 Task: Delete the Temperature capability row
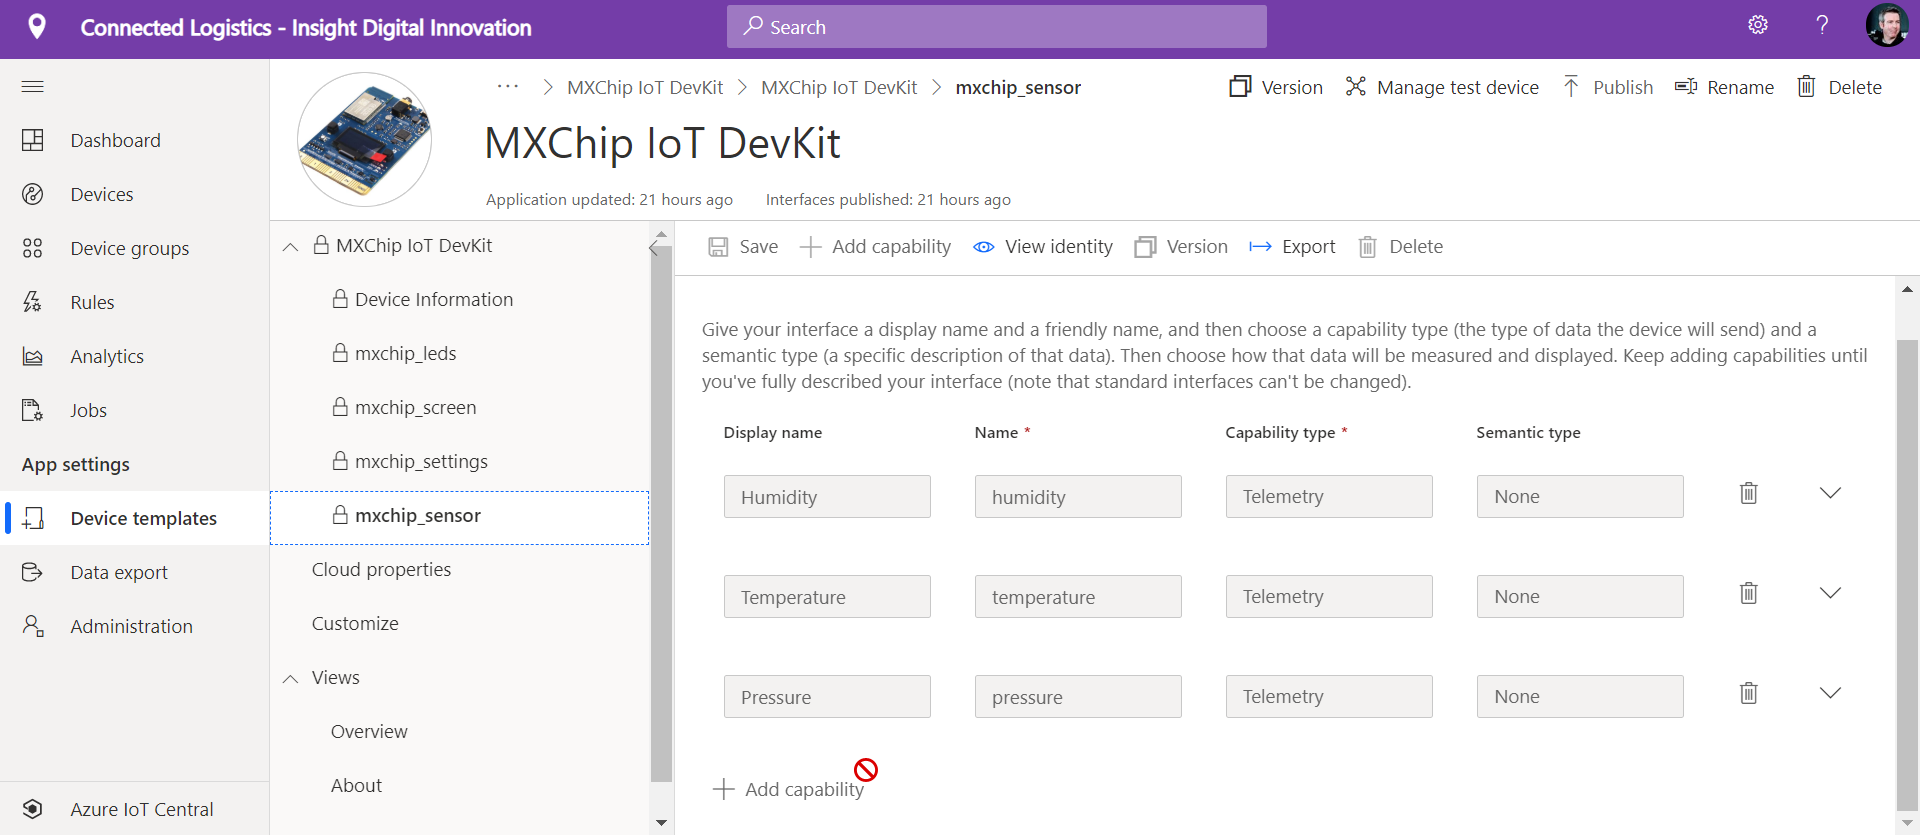point(1748,593)
